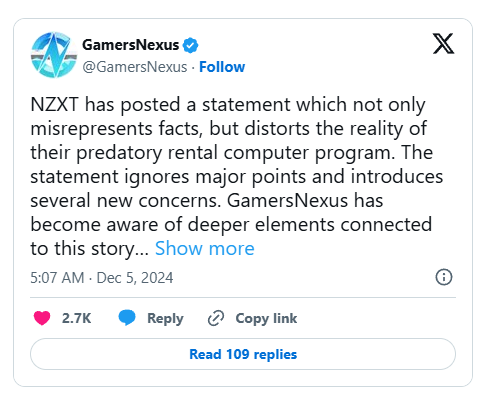The width and height of the screenshot is (488, 404).
Task: Open the tweet info circle icon
Action: point(444,277)
